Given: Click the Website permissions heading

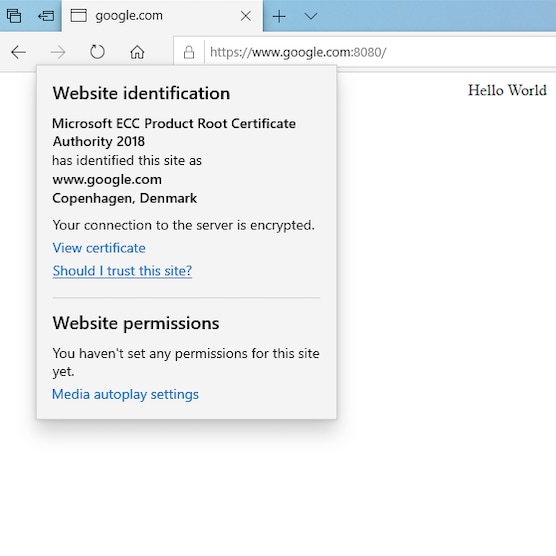Looking at the screenshot, I should [136, 323].
